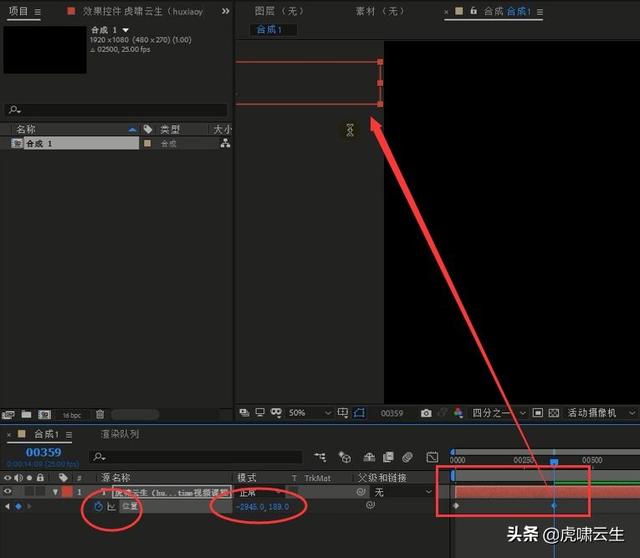Open the flowchart icon for 合成 1
The image size is (640, 558).
(225, 143)
